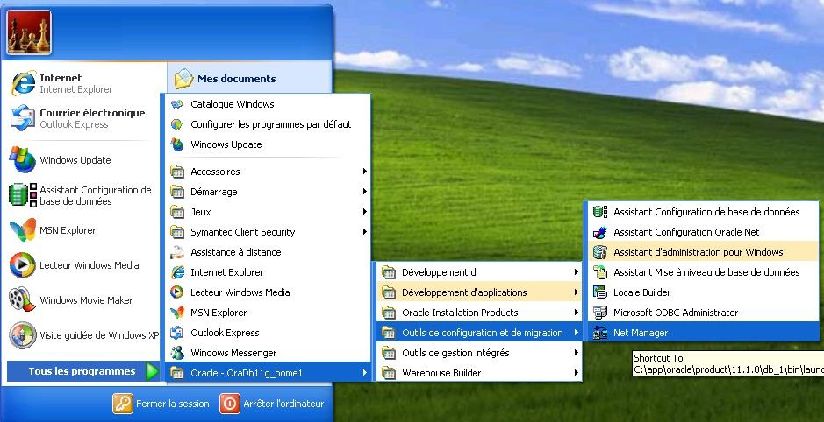Select Outils de gestion intégrés entry
Image resolution: width=824 pixels, height=422 pixels.
479,353
